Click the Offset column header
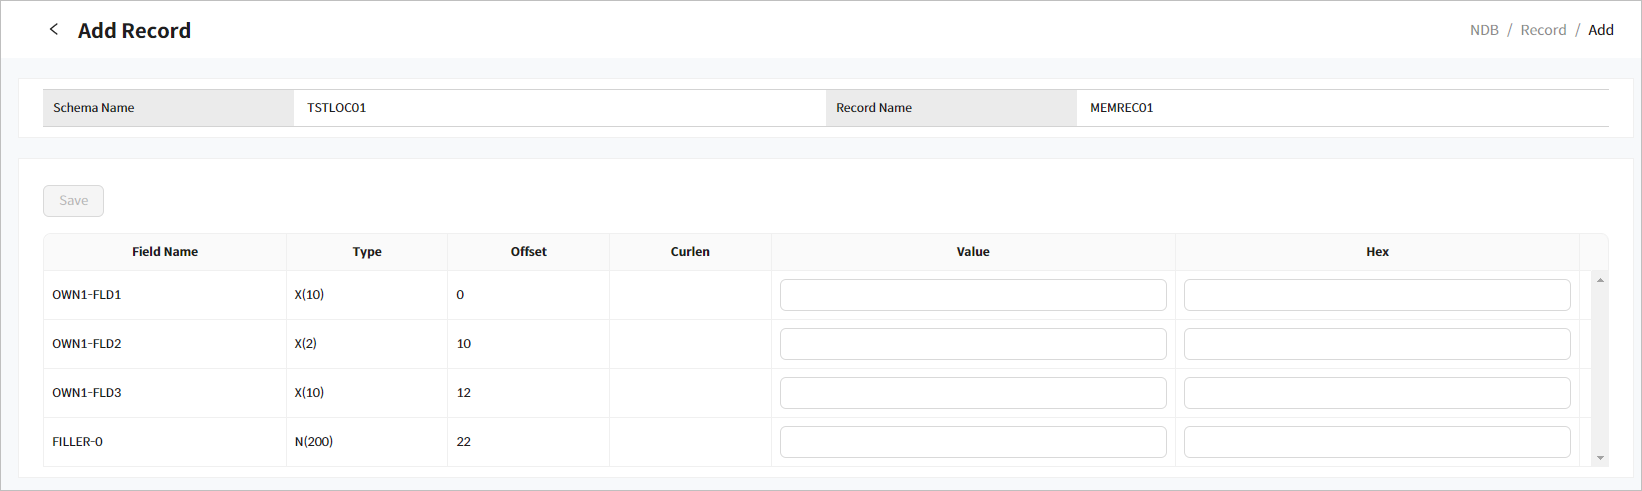 pyautogui.click(x=528, y=252)
